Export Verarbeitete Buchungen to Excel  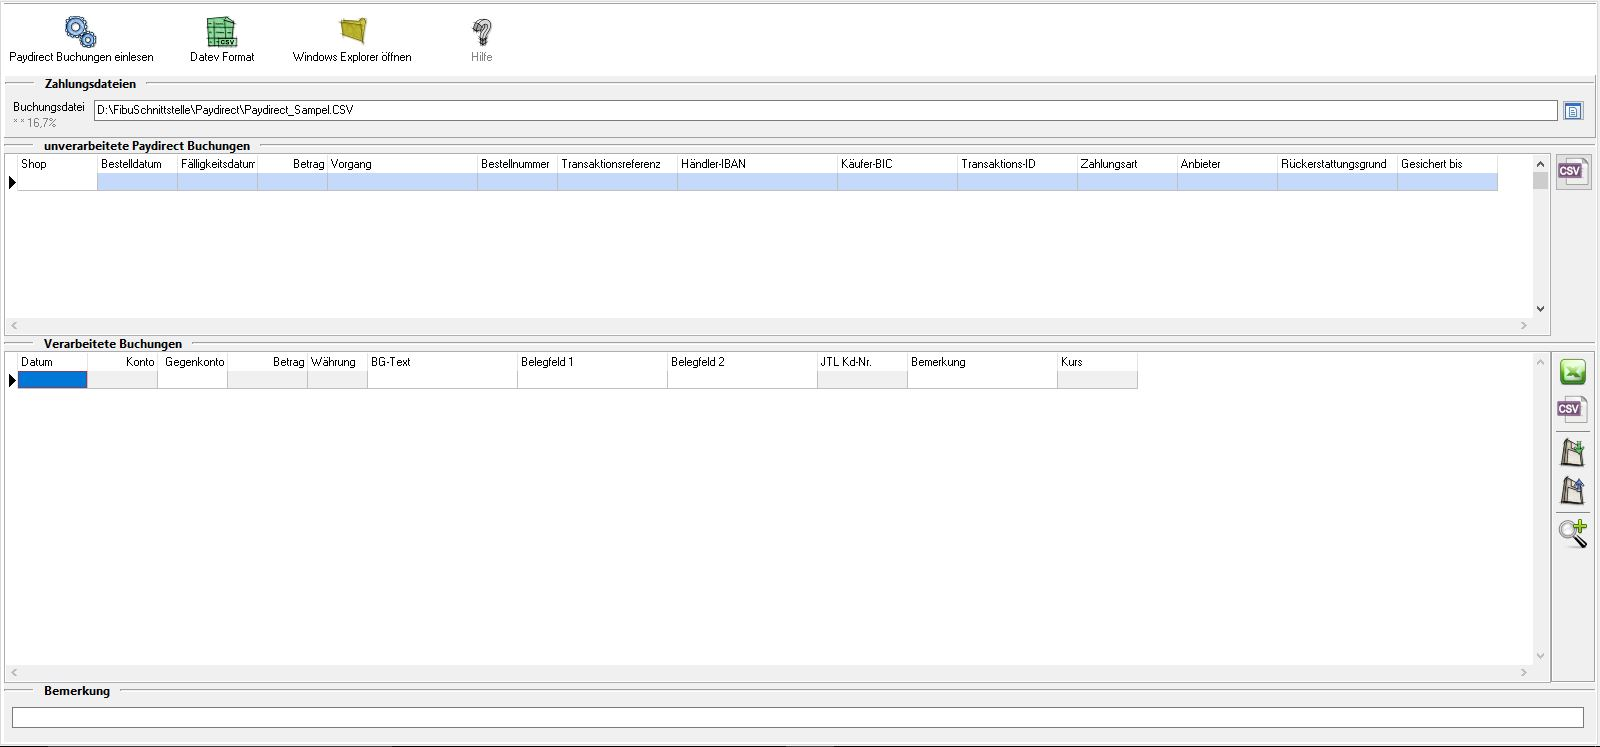click(1573, 373)
